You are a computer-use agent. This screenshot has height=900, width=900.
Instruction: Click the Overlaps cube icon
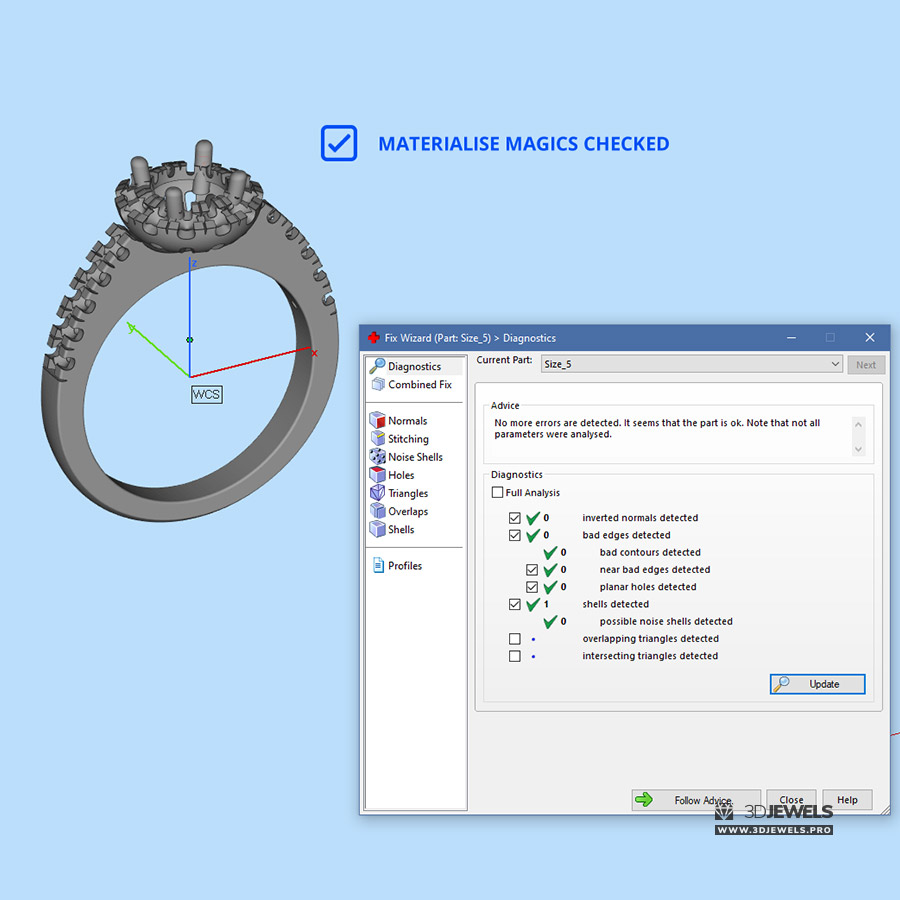[377, 511]
